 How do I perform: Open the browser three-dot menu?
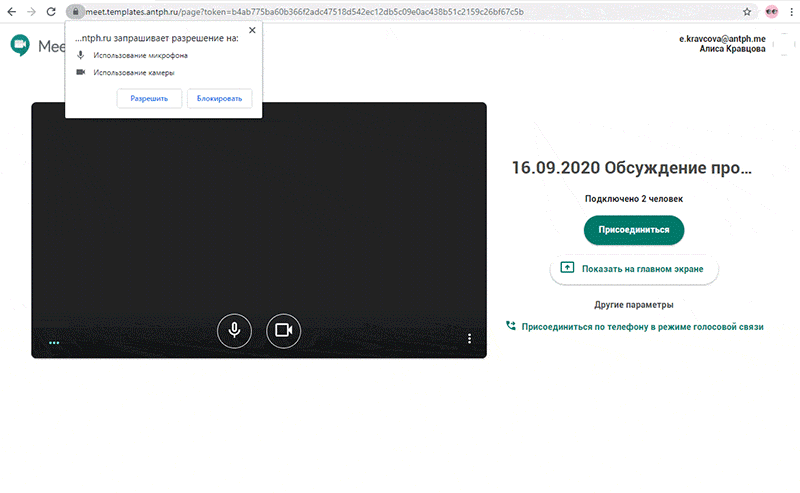click(x=791, y=12)
